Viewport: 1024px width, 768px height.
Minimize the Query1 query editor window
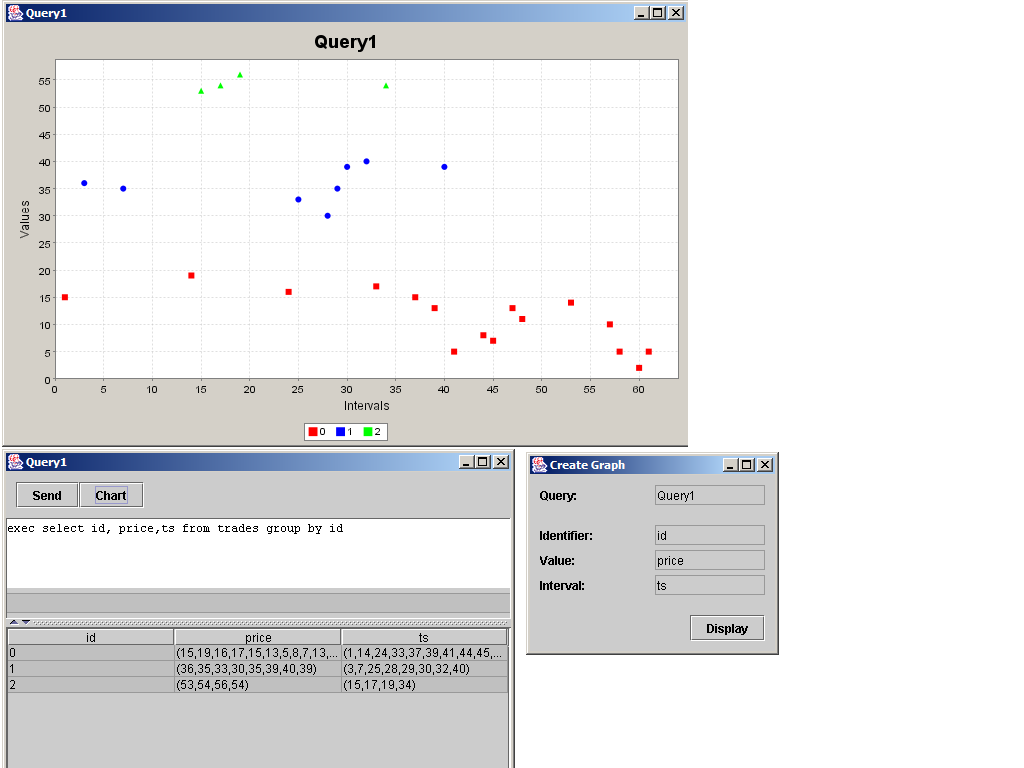pyautogui.click(x=467, y=462)
